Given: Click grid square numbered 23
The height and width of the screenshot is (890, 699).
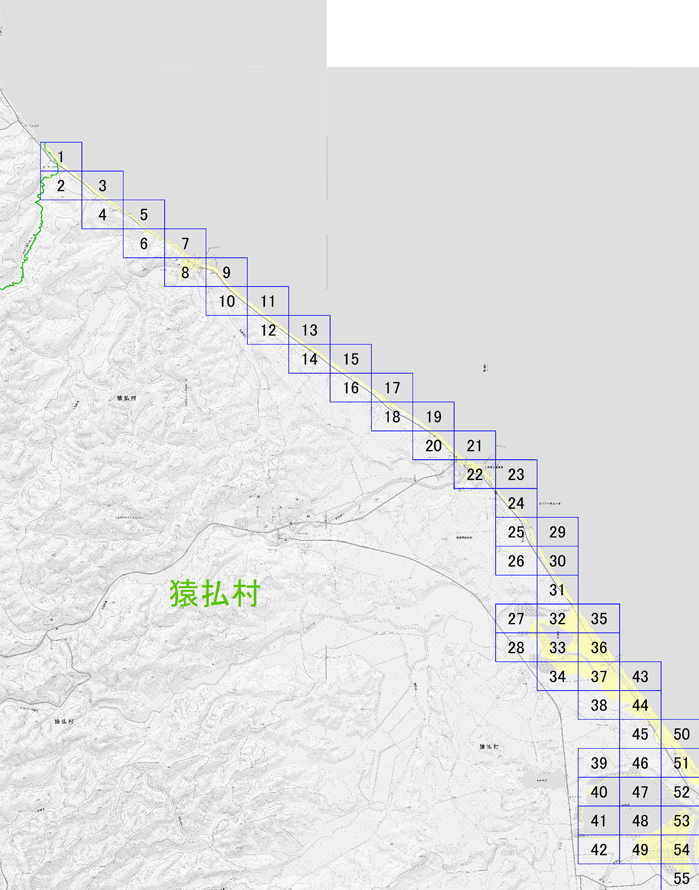Looking at the screenshot, I should click(x=516, y=474).
